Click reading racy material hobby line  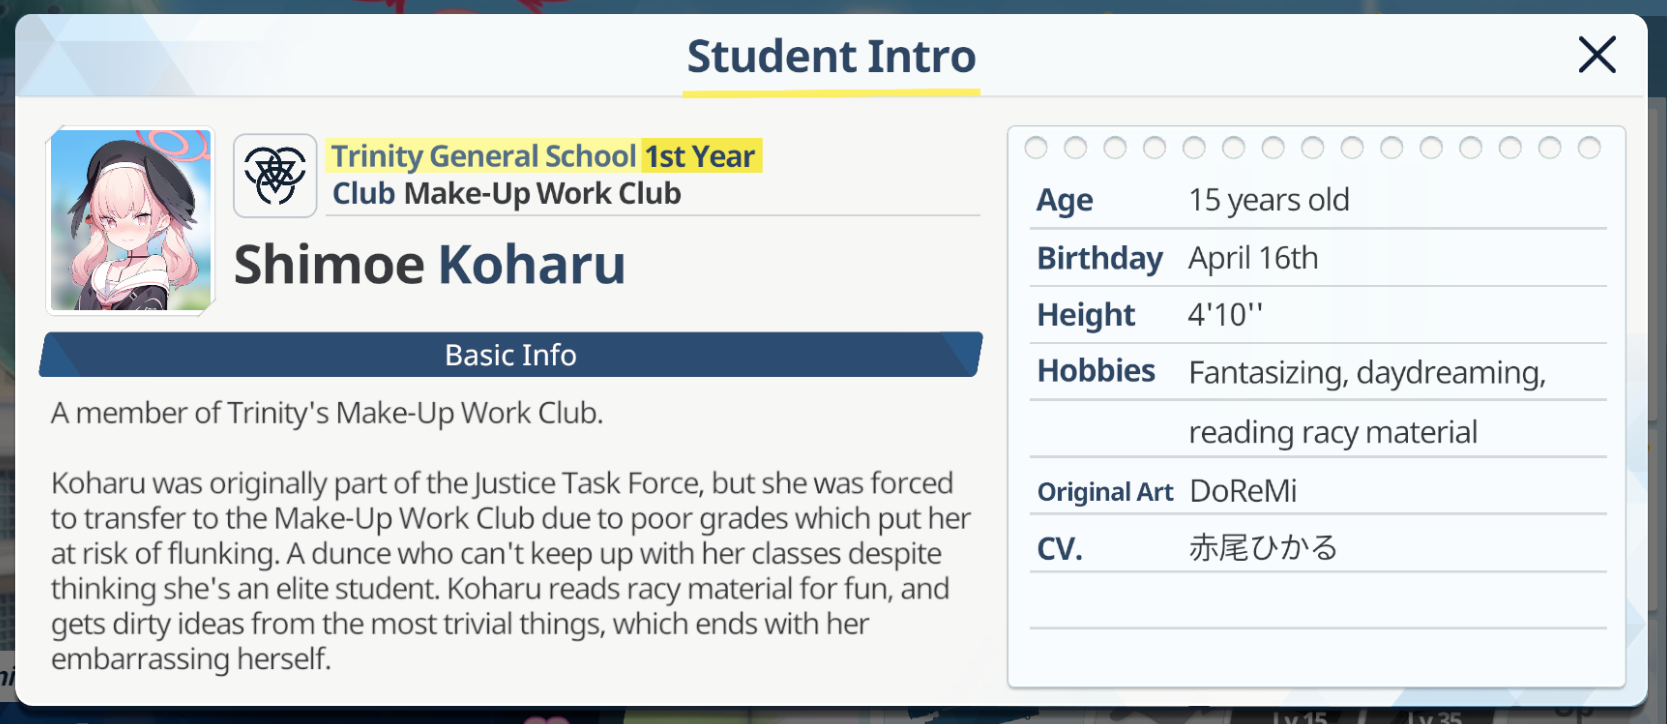point(1333,432)
